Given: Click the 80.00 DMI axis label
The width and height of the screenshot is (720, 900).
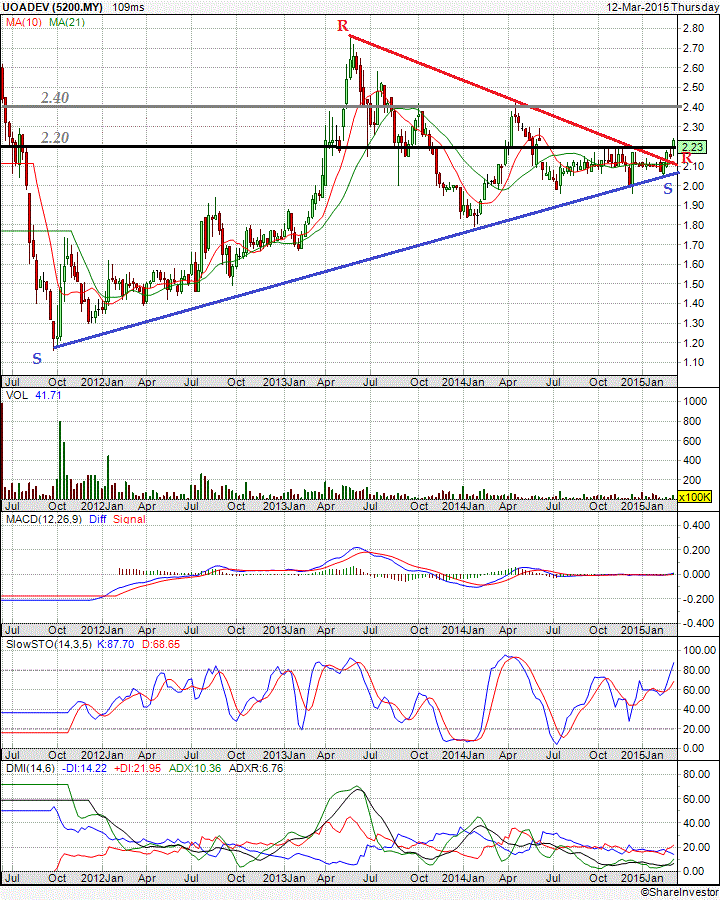Looking at the screenshot, I should coord(696,774).
